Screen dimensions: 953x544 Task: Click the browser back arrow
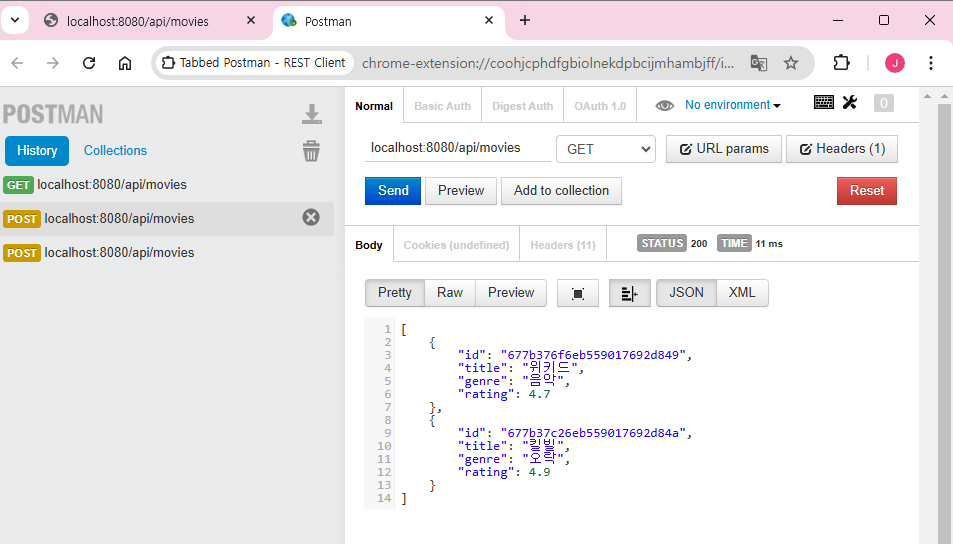[x=17, y=63]
